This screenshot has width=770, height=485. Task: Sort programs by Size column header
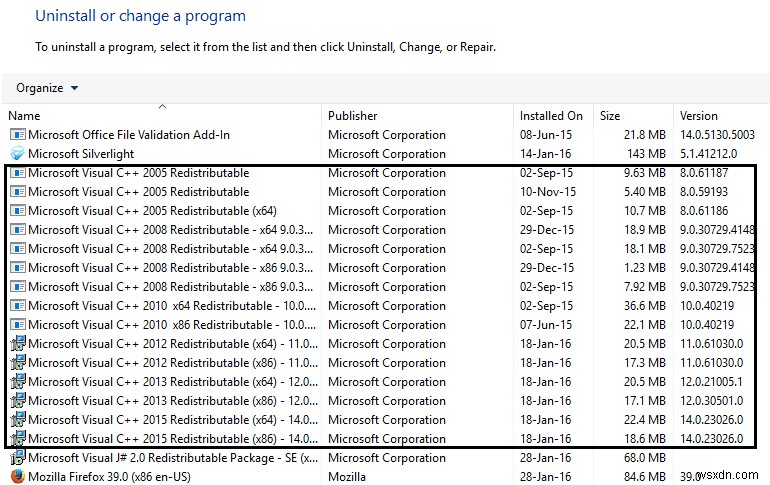coord(609,116)
